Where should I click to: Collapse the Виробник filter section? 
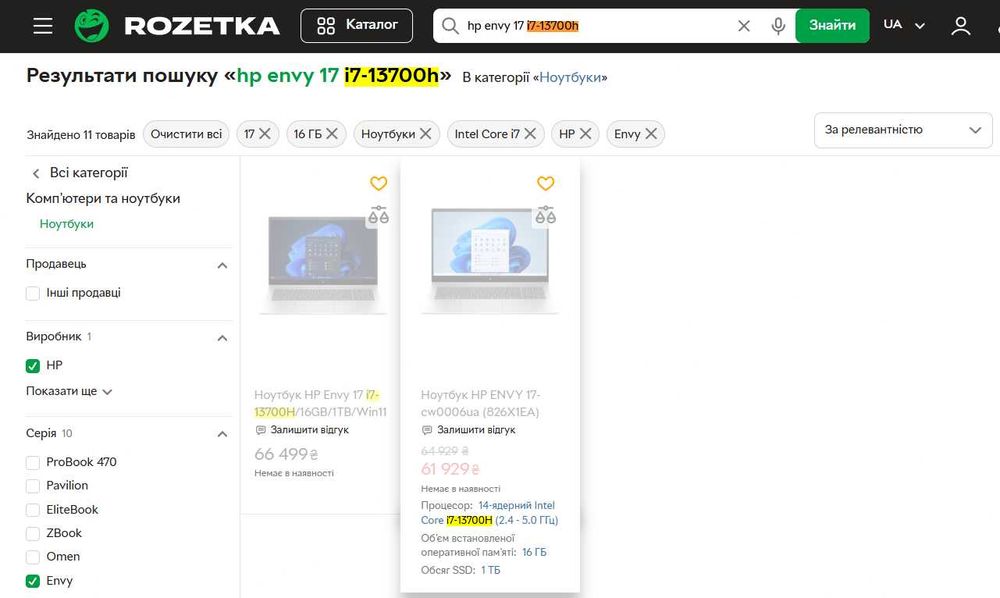click(x=222, y=338)
